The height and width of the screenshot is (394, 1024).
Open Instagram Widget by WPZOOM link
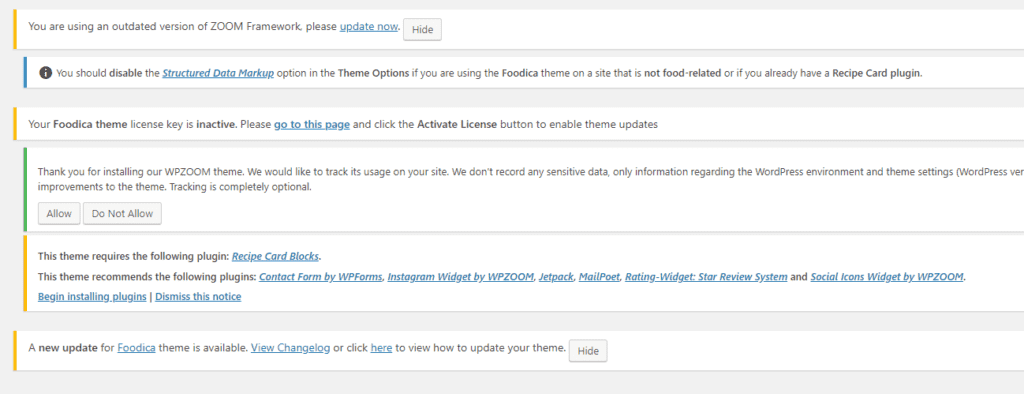click(x=461, y=276)
